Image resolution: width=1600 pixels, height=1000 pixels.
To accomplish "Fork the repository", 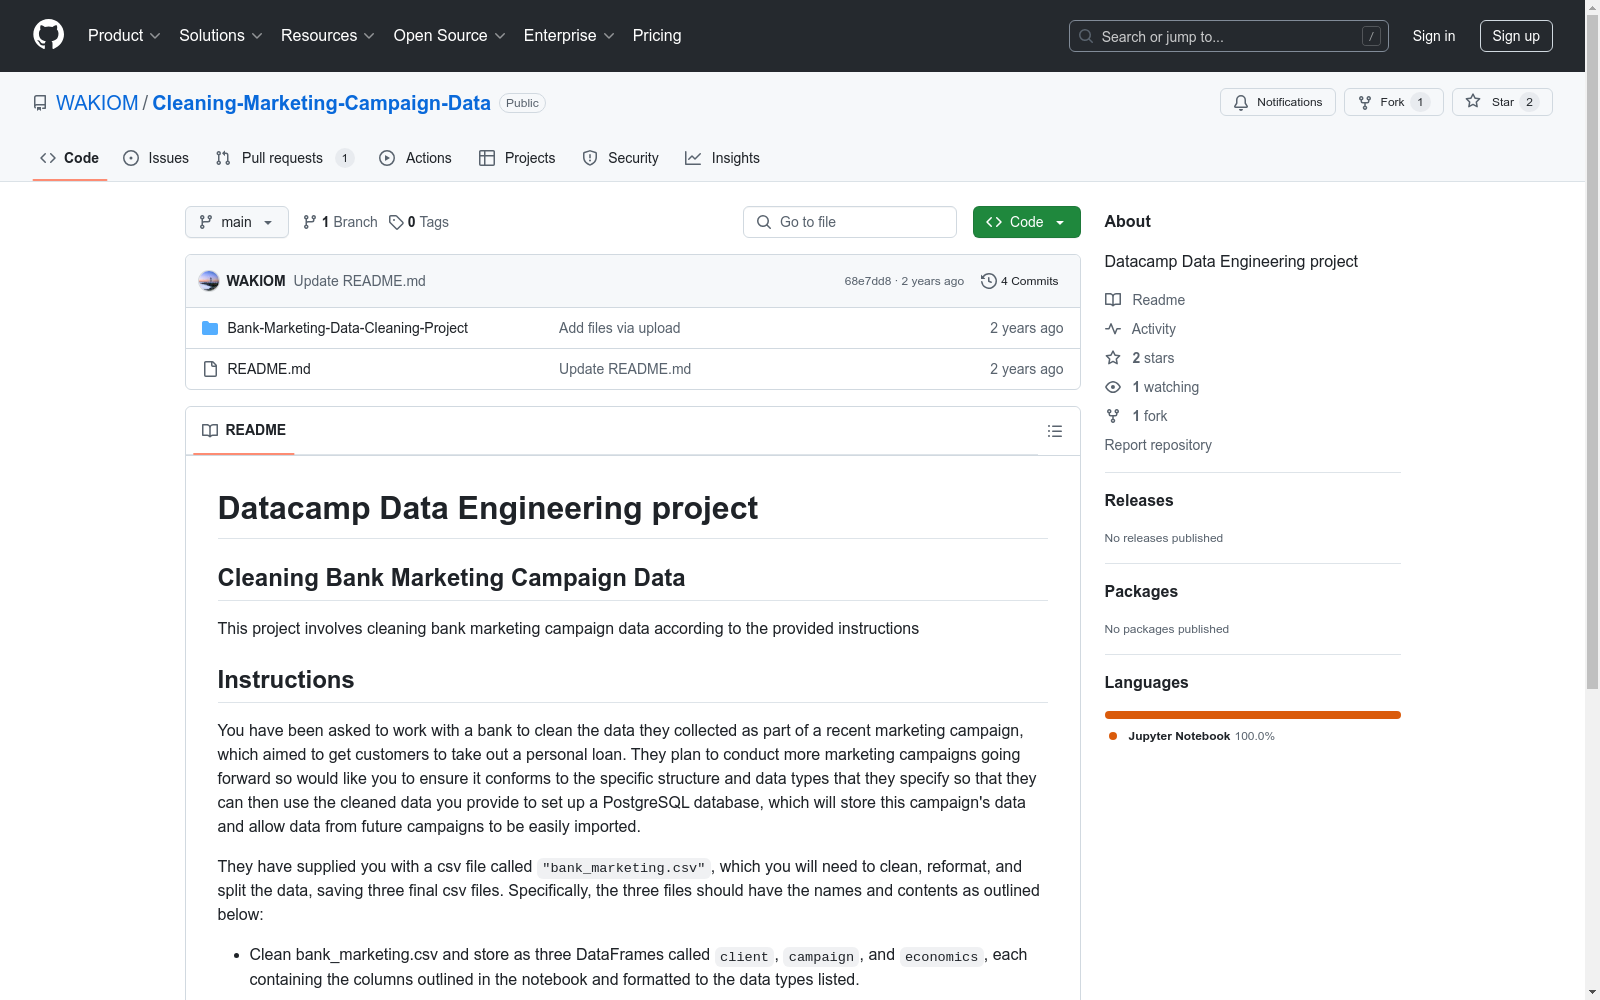I will [x=1394, y=102].
